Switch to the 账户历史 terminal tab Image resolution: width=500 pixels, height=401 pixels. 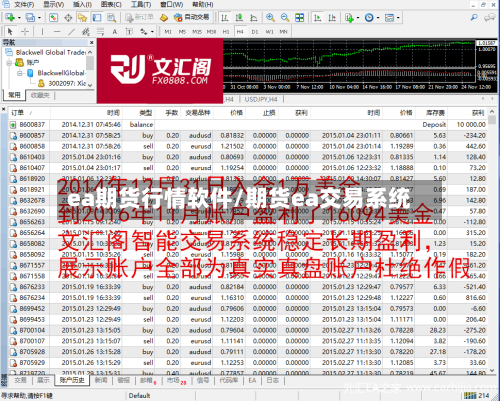tap(72, 380)
